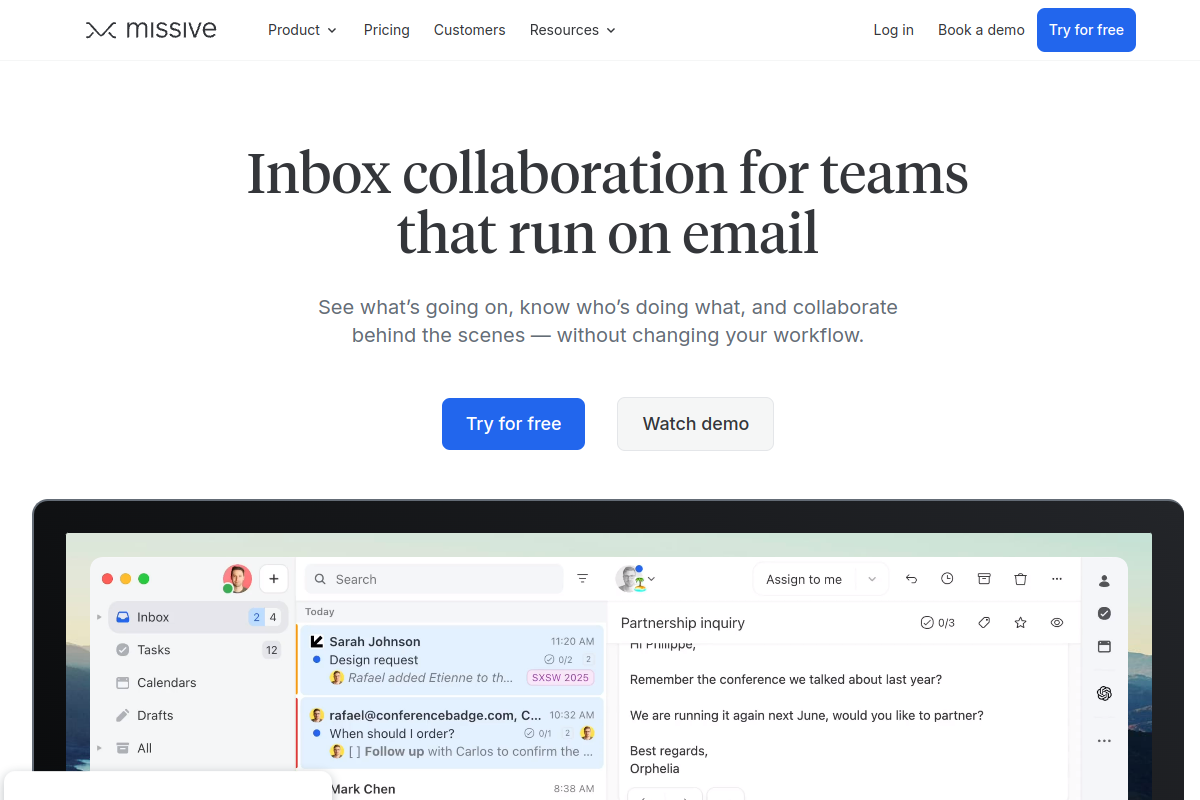Image resolution: width=1200 pixels, height=800 pixels.
Task: Select Pricing in the top navigation
Action: 386,30
